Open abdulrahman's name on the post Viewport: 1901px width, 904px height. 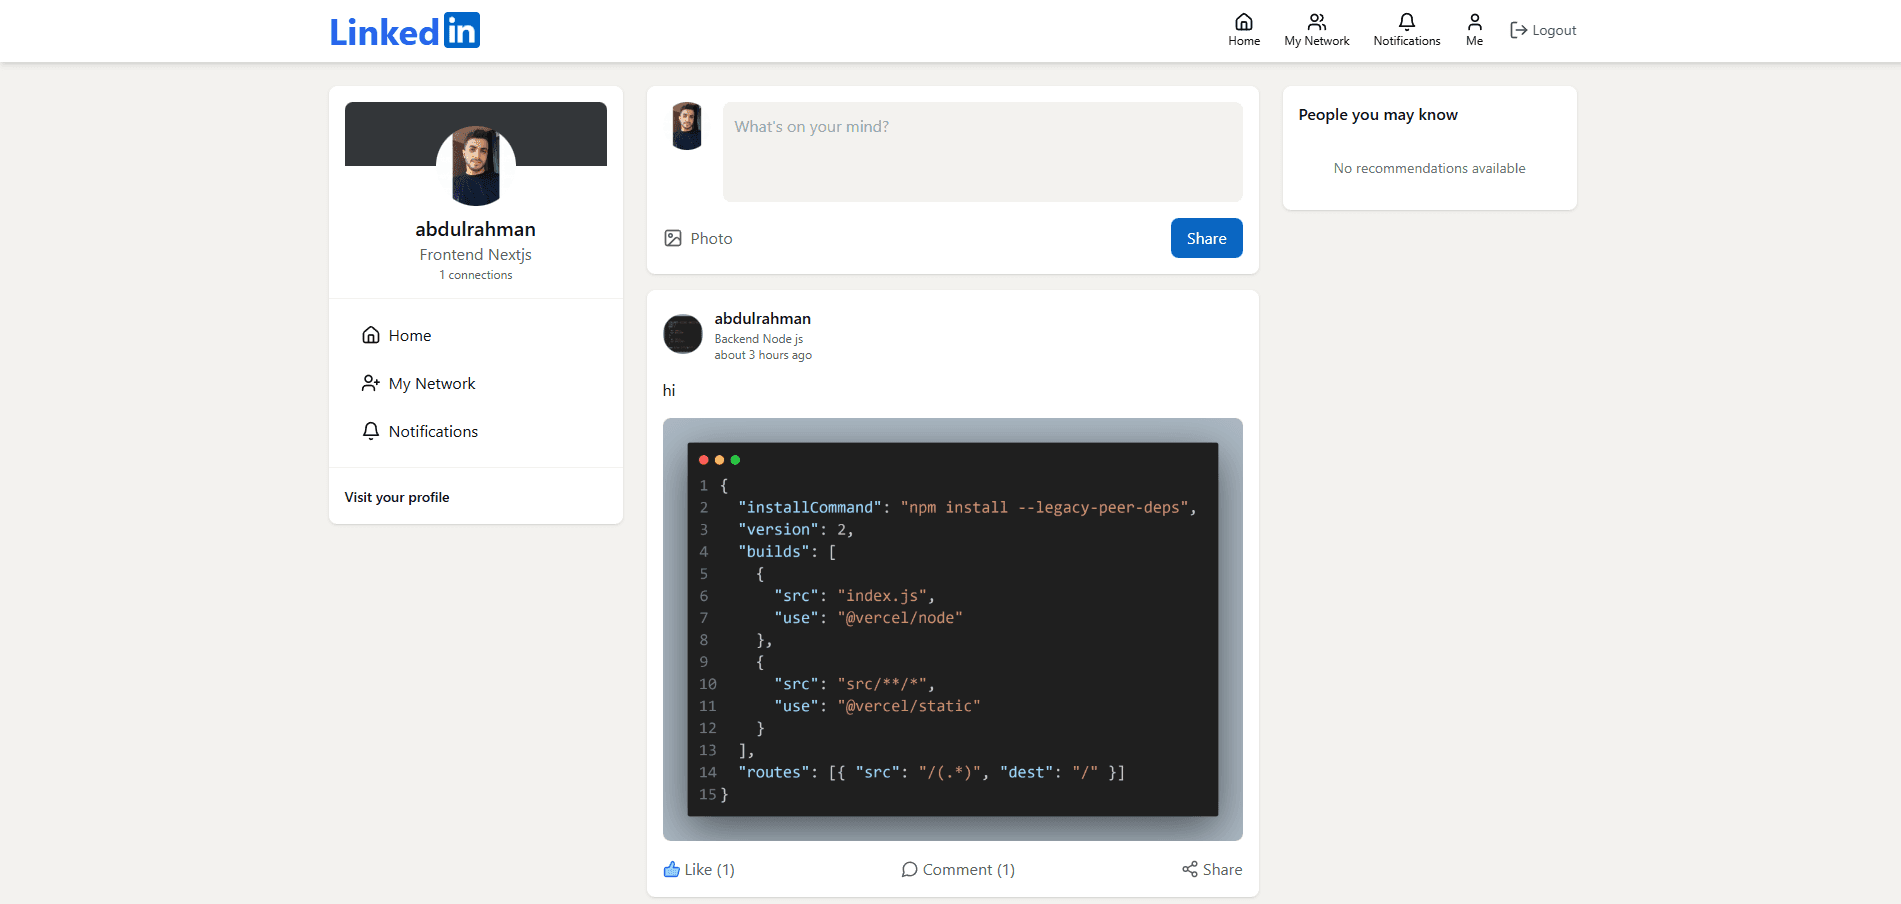point(762,318)
